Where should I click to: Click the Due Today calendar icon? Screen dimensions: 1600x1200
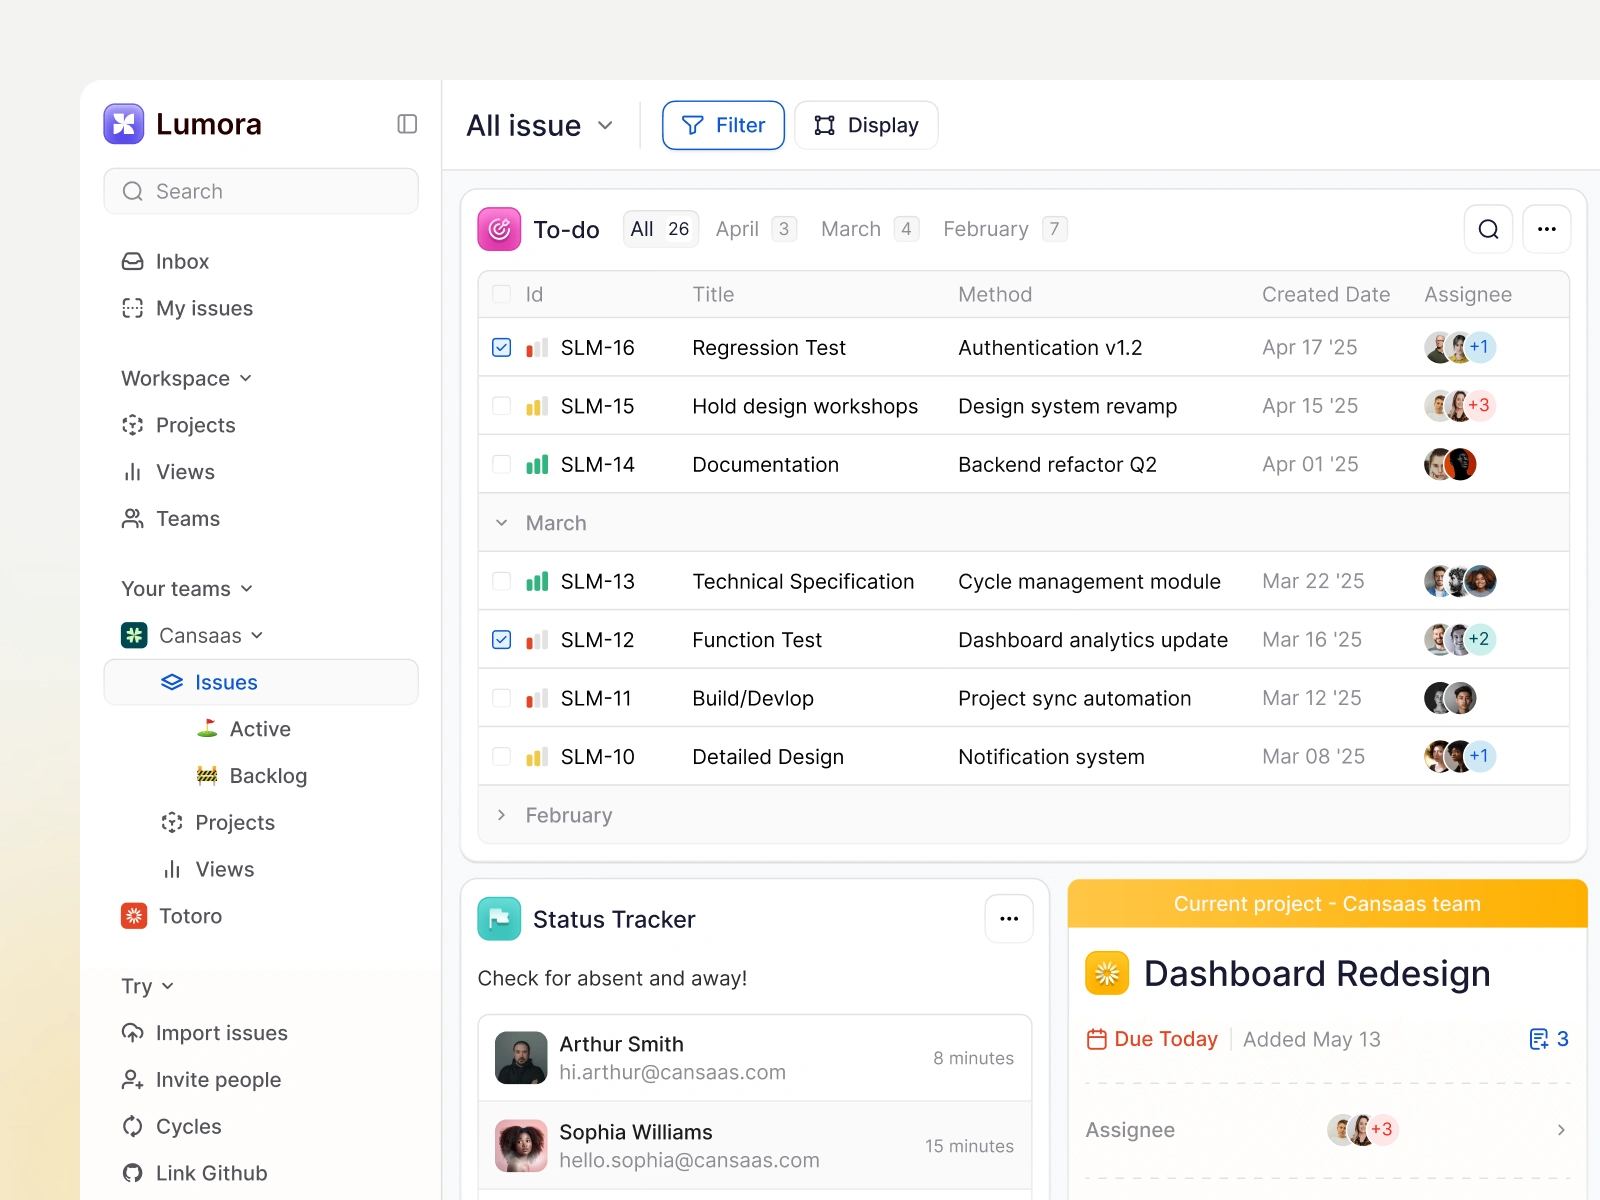click(1097, 1039)
